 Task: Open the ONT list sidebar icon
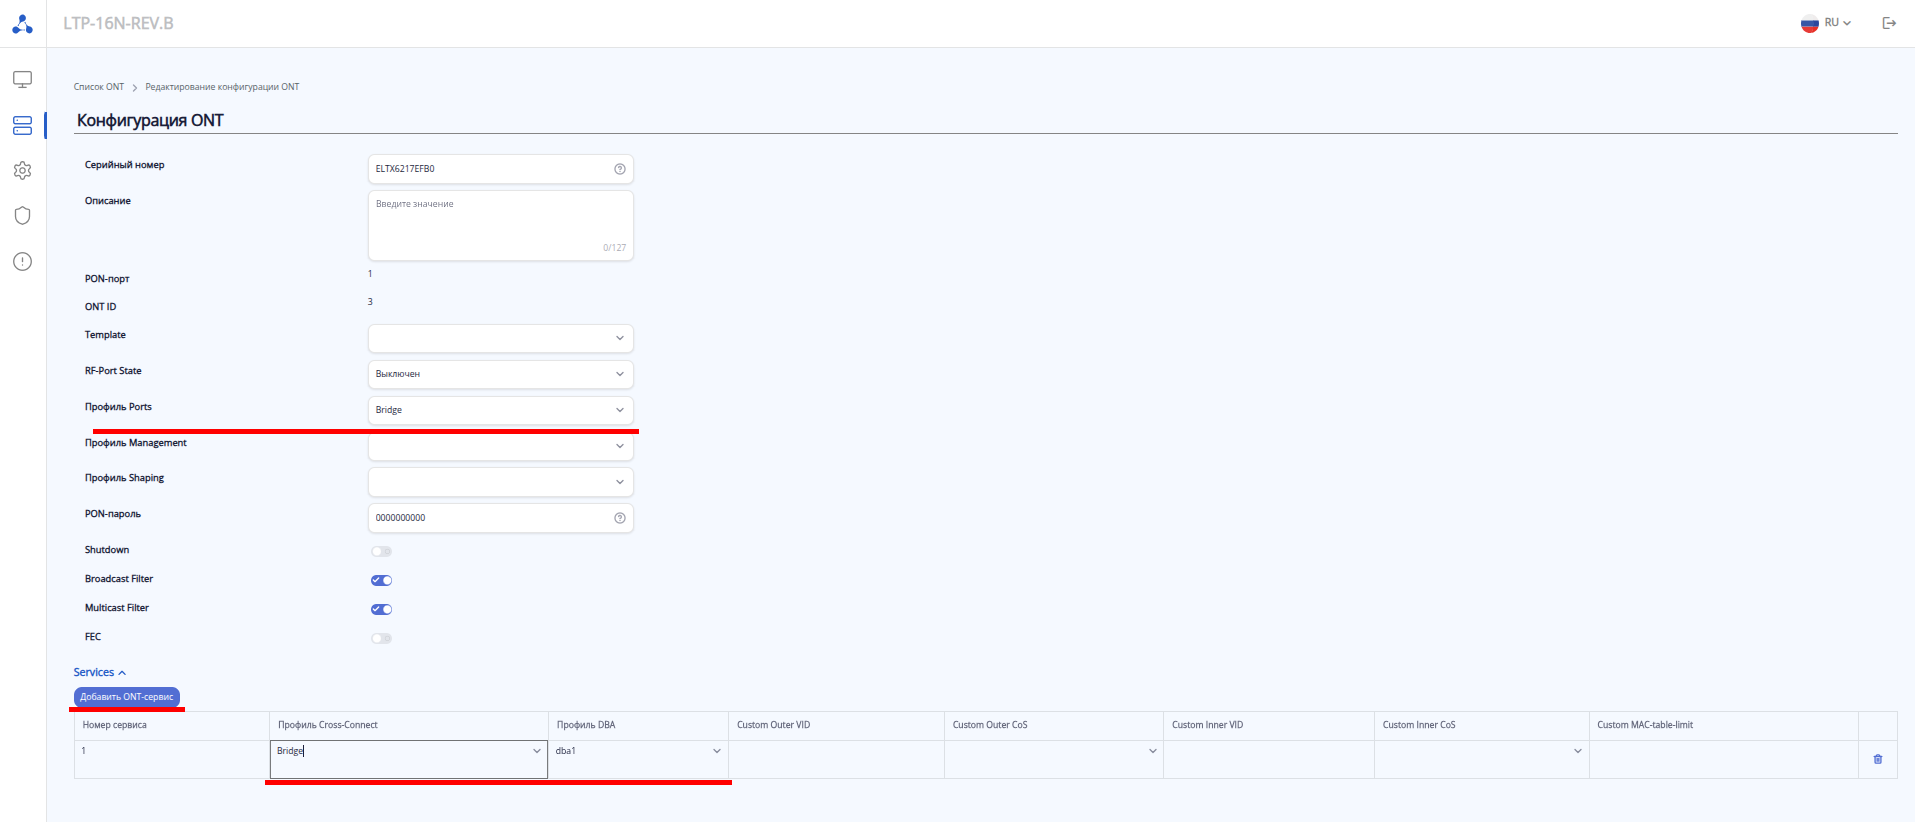(22, 125)
